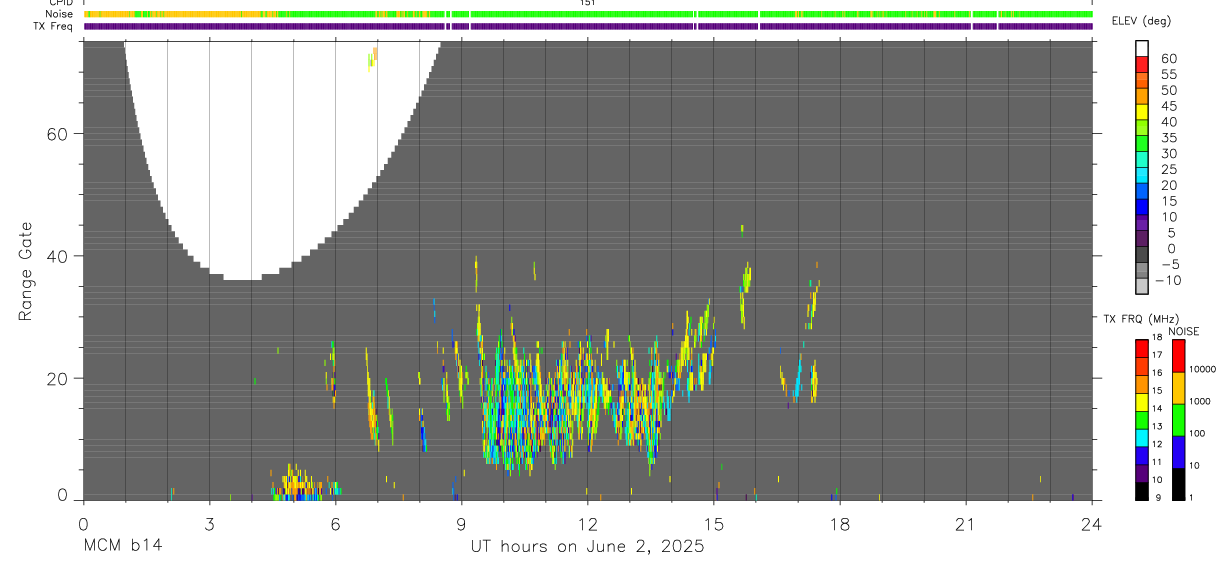The image size is (1228, 567).
Task: Click Range Gate axis tick label '40'
Action: (57, 256)
